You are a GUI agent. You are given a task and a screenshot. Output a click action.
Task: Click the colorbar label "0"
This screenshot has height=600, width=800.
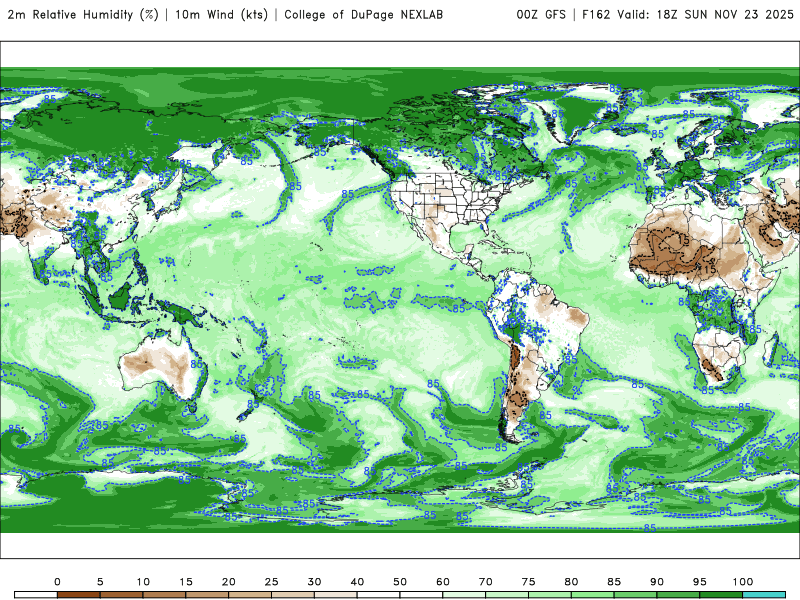tap(57, 582)
